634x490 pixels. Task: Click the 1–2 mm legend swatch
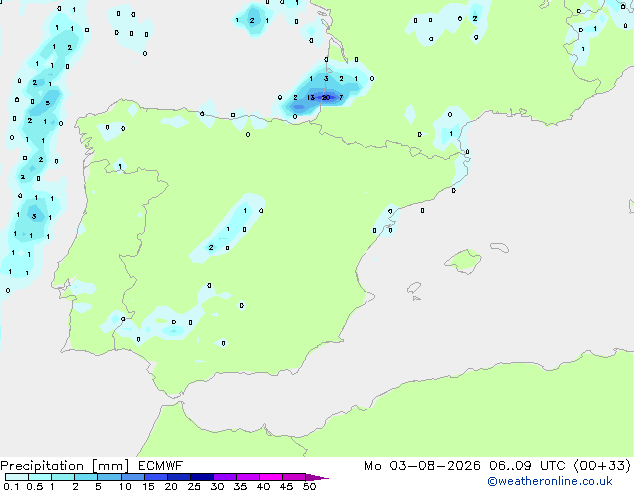[x=63, y=477]
